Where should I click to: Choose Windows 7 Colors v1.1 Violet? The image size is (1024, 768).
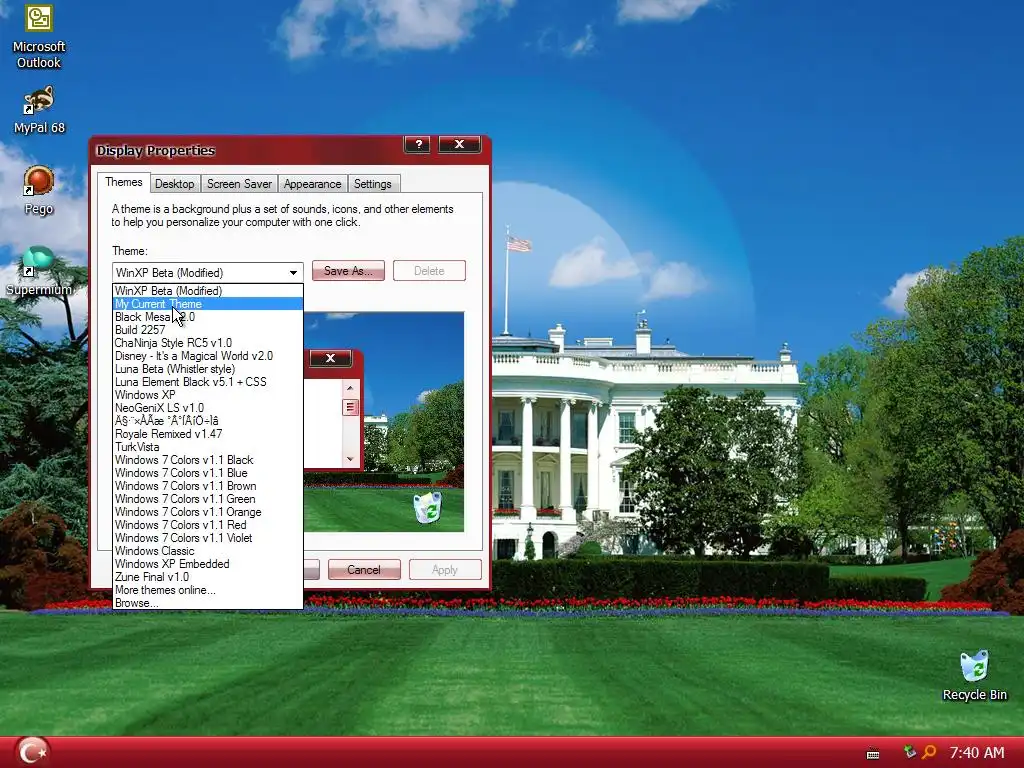point(208,538)
